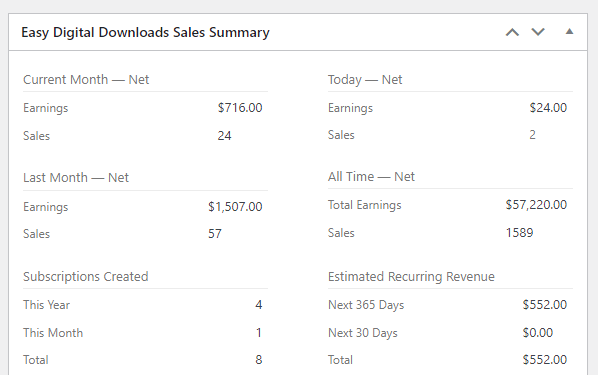Click Earnings label under Today
Screen dimensions: 598x375
point(350,108)
